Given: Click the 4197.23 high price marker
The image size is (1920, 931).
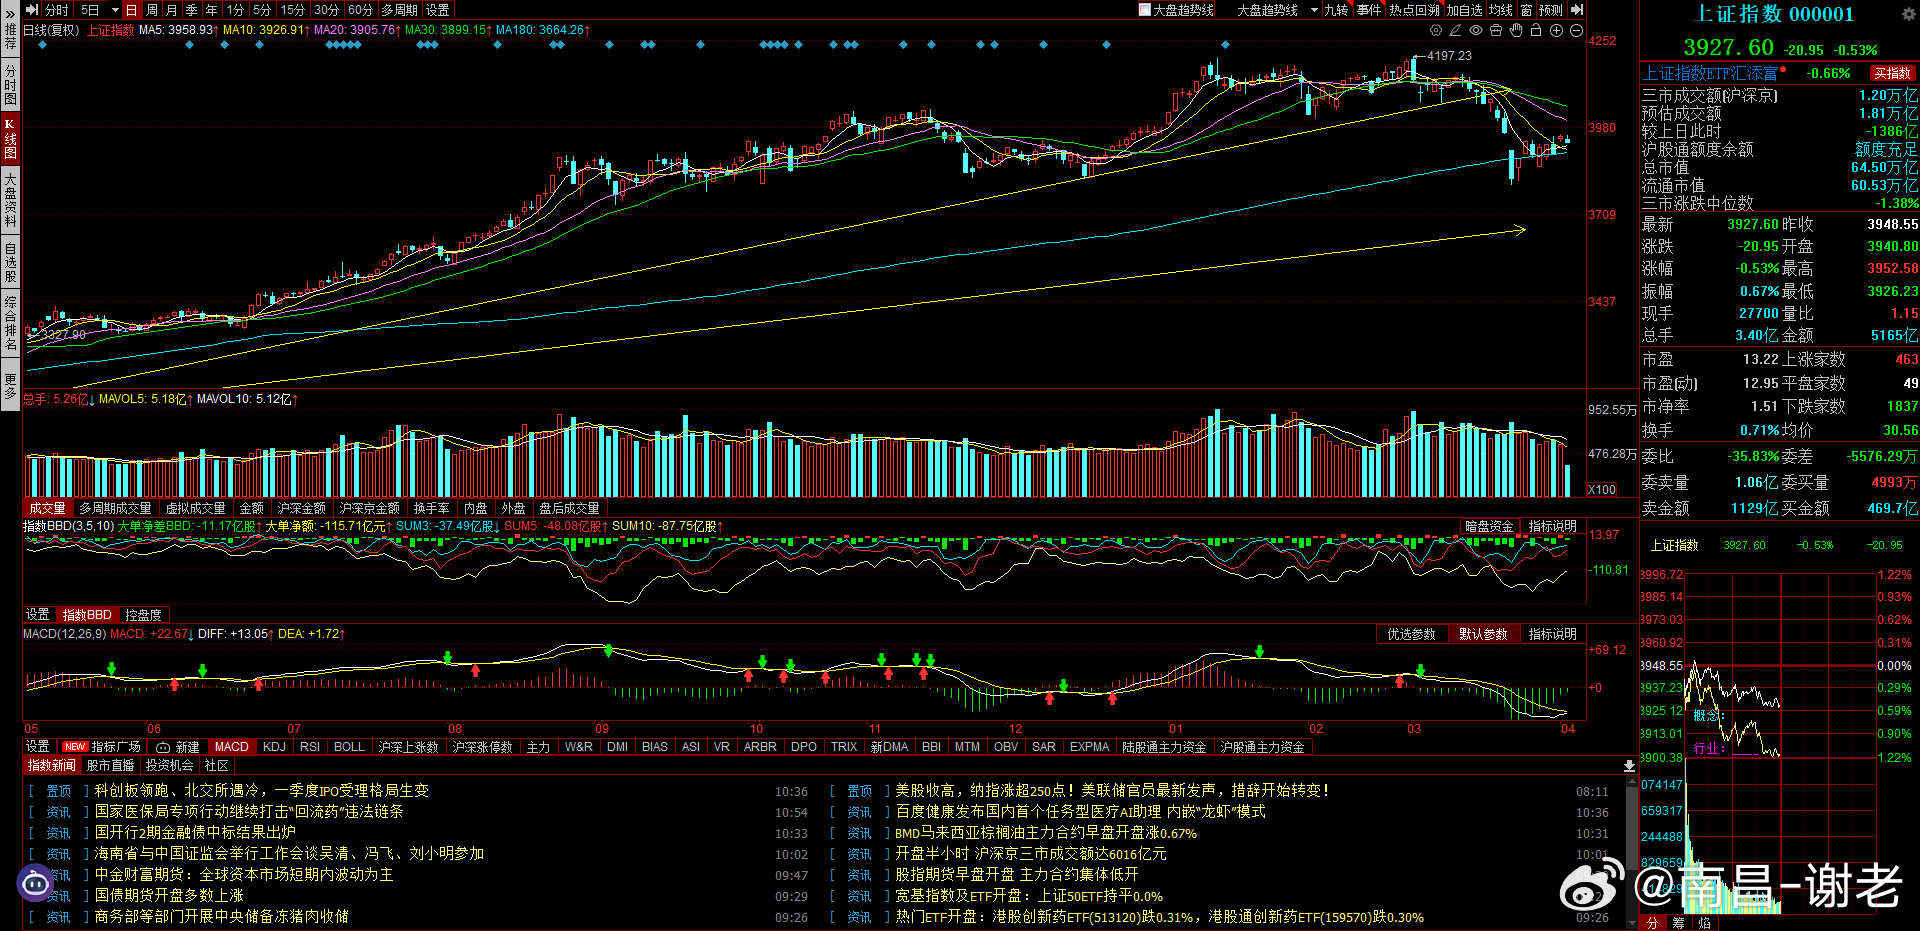Looking at the screenshot, I should tap(1449, 56).
